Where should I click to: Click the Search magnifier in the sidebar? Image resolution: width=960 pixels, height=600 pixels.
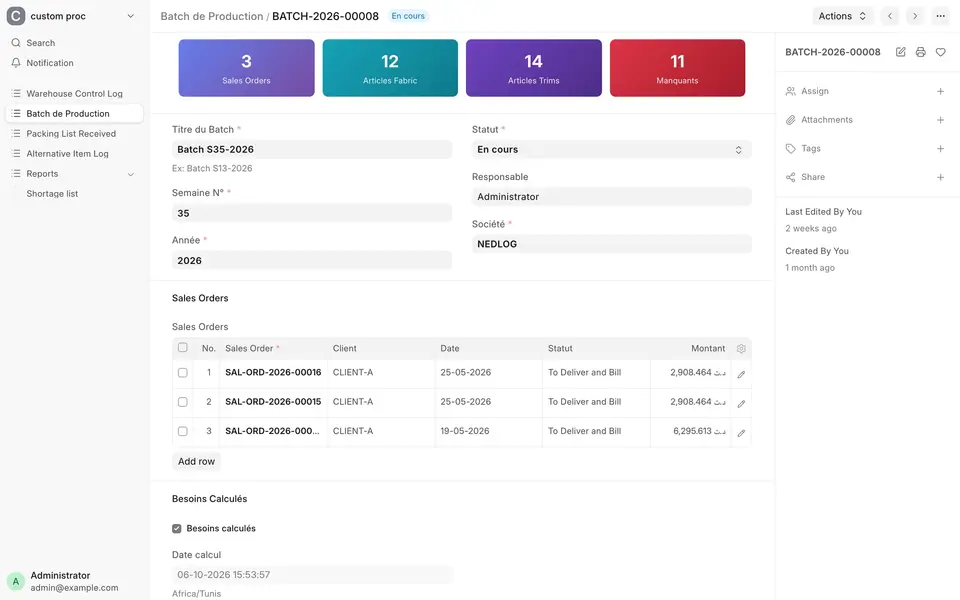16,43
